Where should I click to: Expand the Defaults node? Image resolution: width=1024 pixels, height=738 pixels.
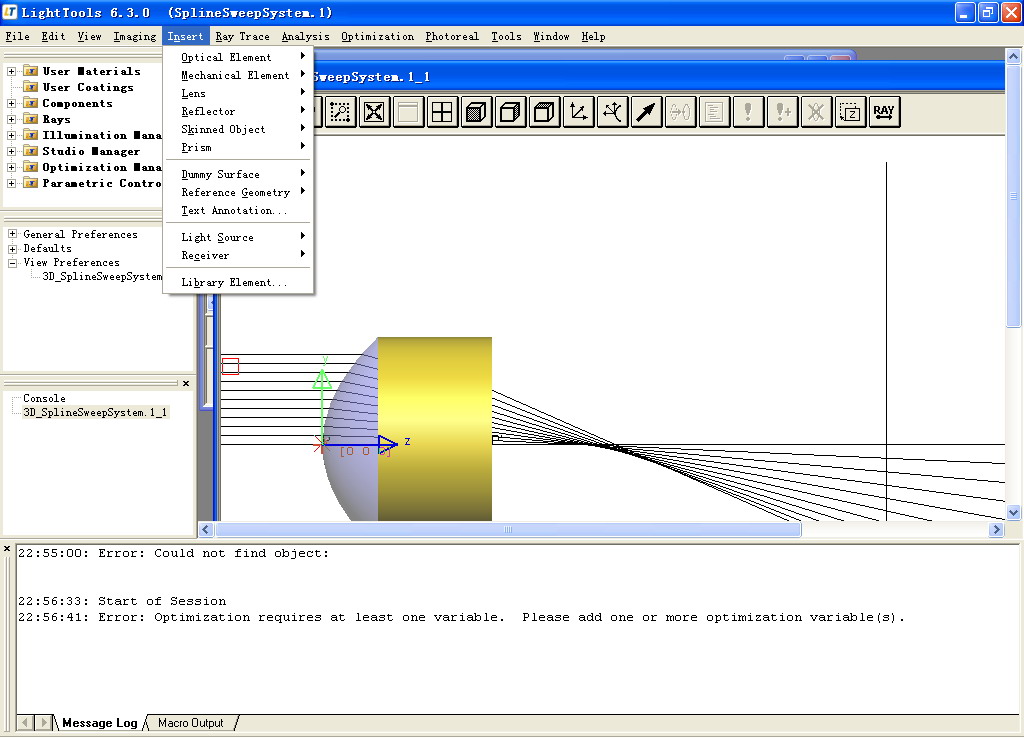12,248
